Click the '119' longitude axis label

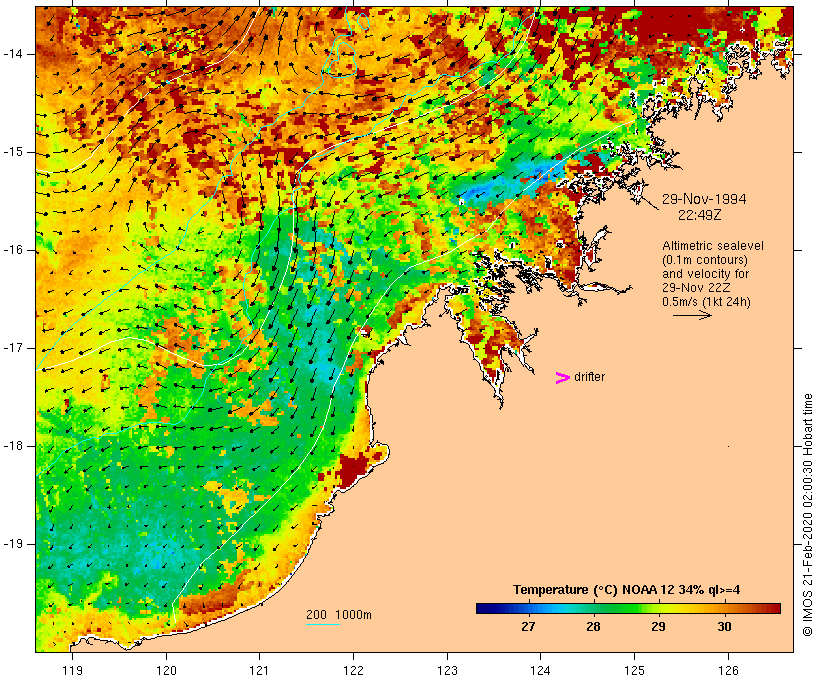[x=73, y=670]
